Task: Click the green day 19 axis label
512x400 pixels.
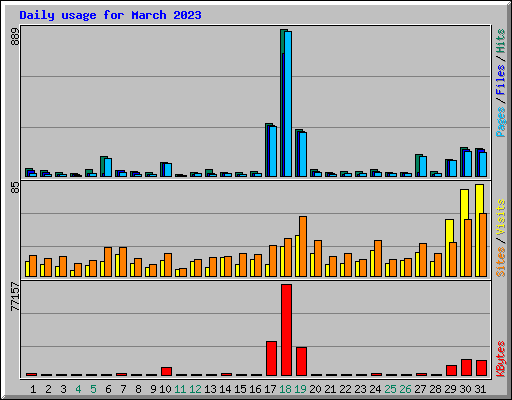Action: click(300, 389)
